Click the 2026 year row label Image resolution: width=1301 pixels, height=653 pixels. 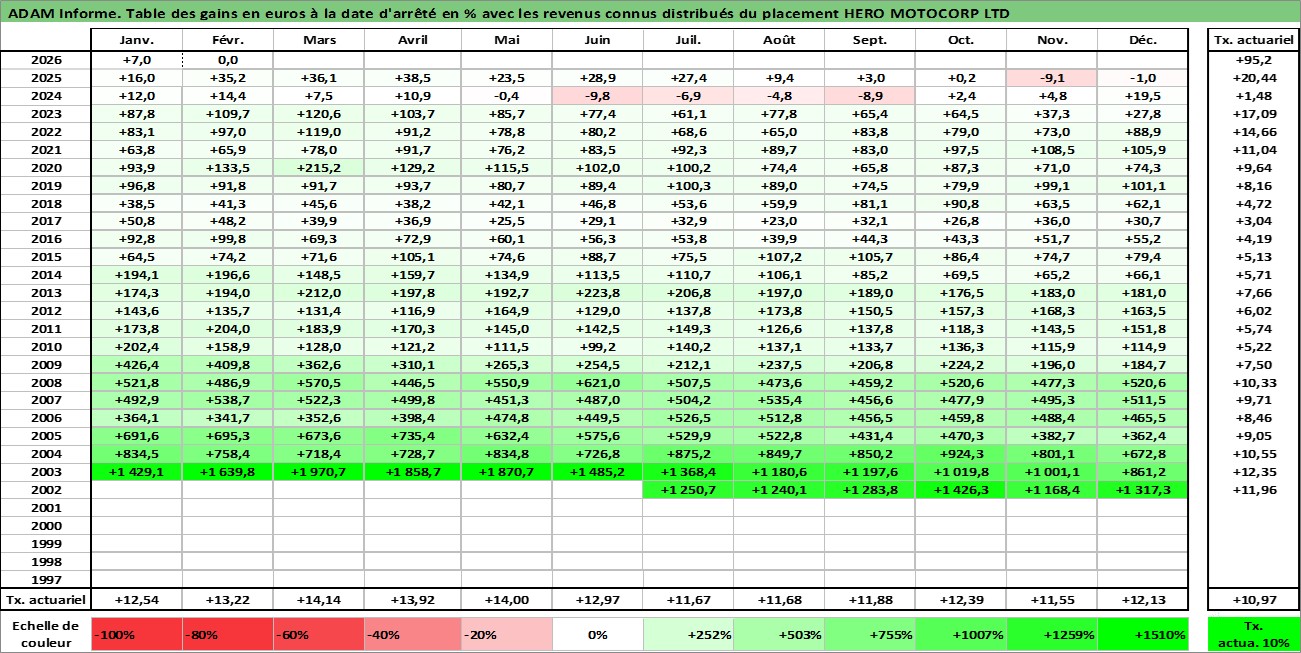(46, 60)
